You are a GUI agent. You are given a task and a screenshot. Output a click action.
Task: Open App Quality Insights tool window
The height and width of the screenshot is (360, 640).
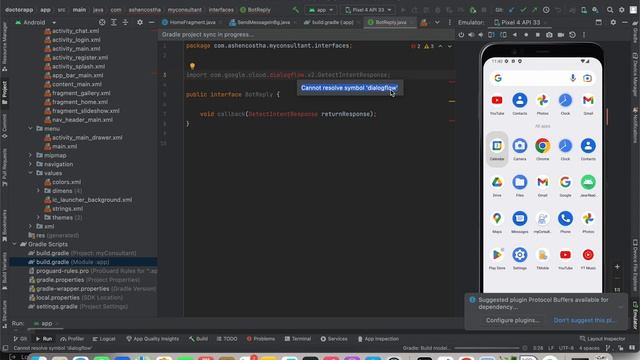point(152,339)
